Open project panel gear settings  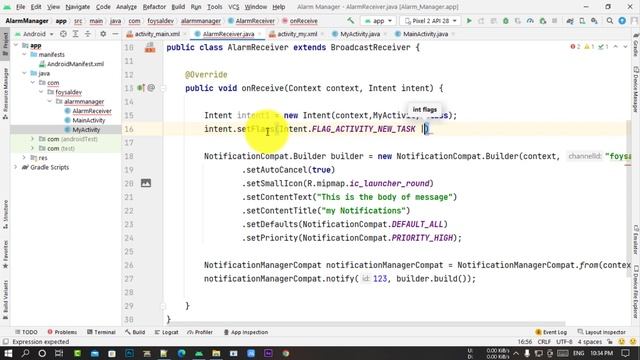click(x=103, y=34)
